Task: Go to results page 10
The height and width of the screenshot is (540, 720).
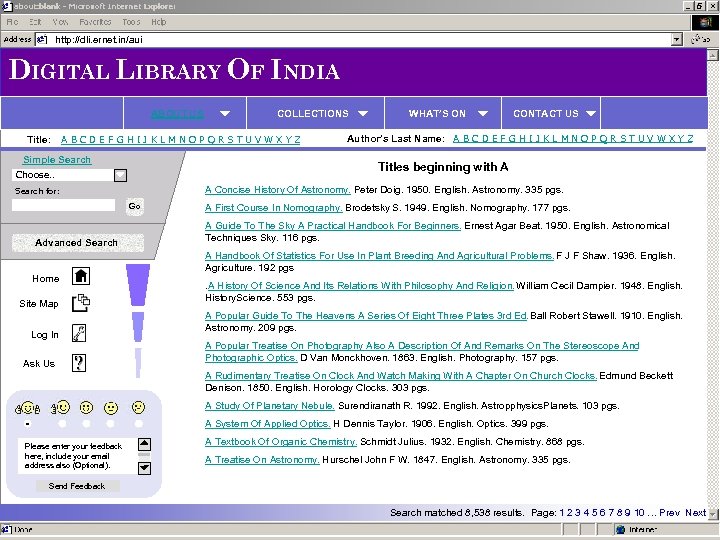Action: pyautogui.click(x=639, y=512)
